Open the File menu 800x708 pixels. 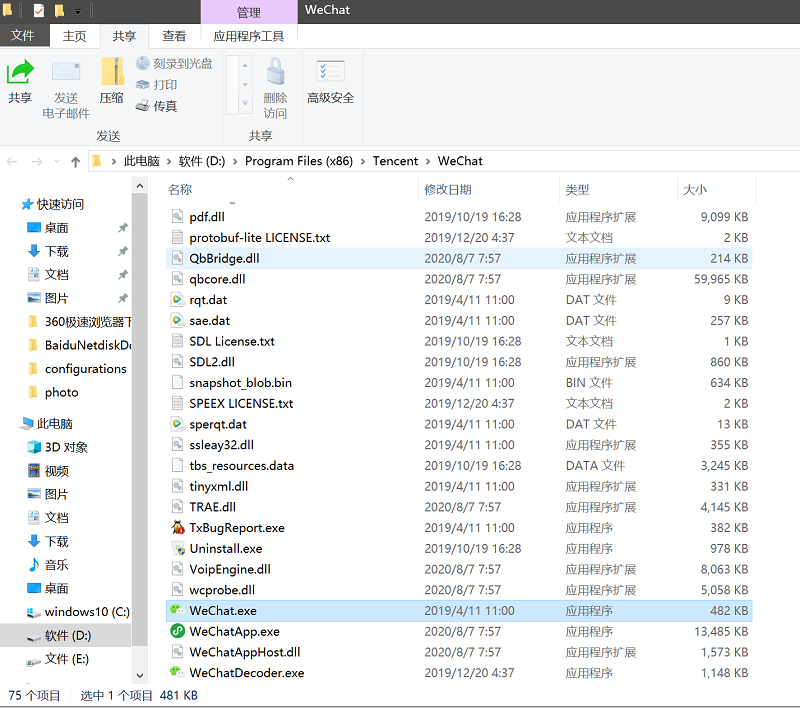click(24, 36)
